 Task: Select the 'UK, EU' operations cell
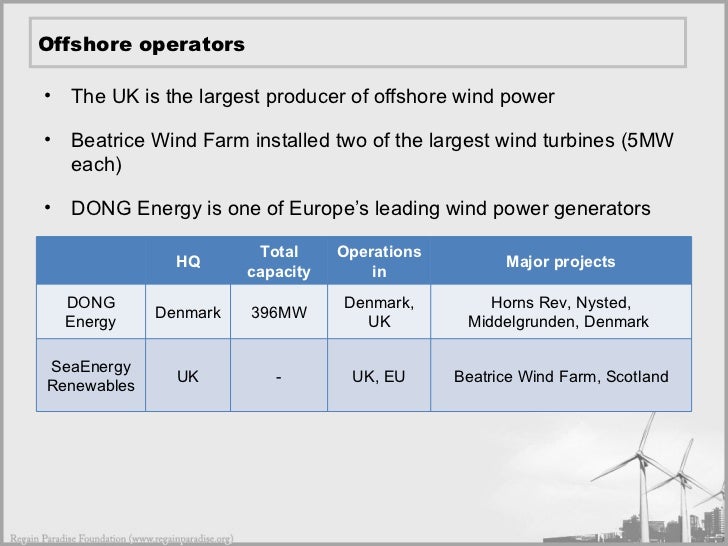379,375
